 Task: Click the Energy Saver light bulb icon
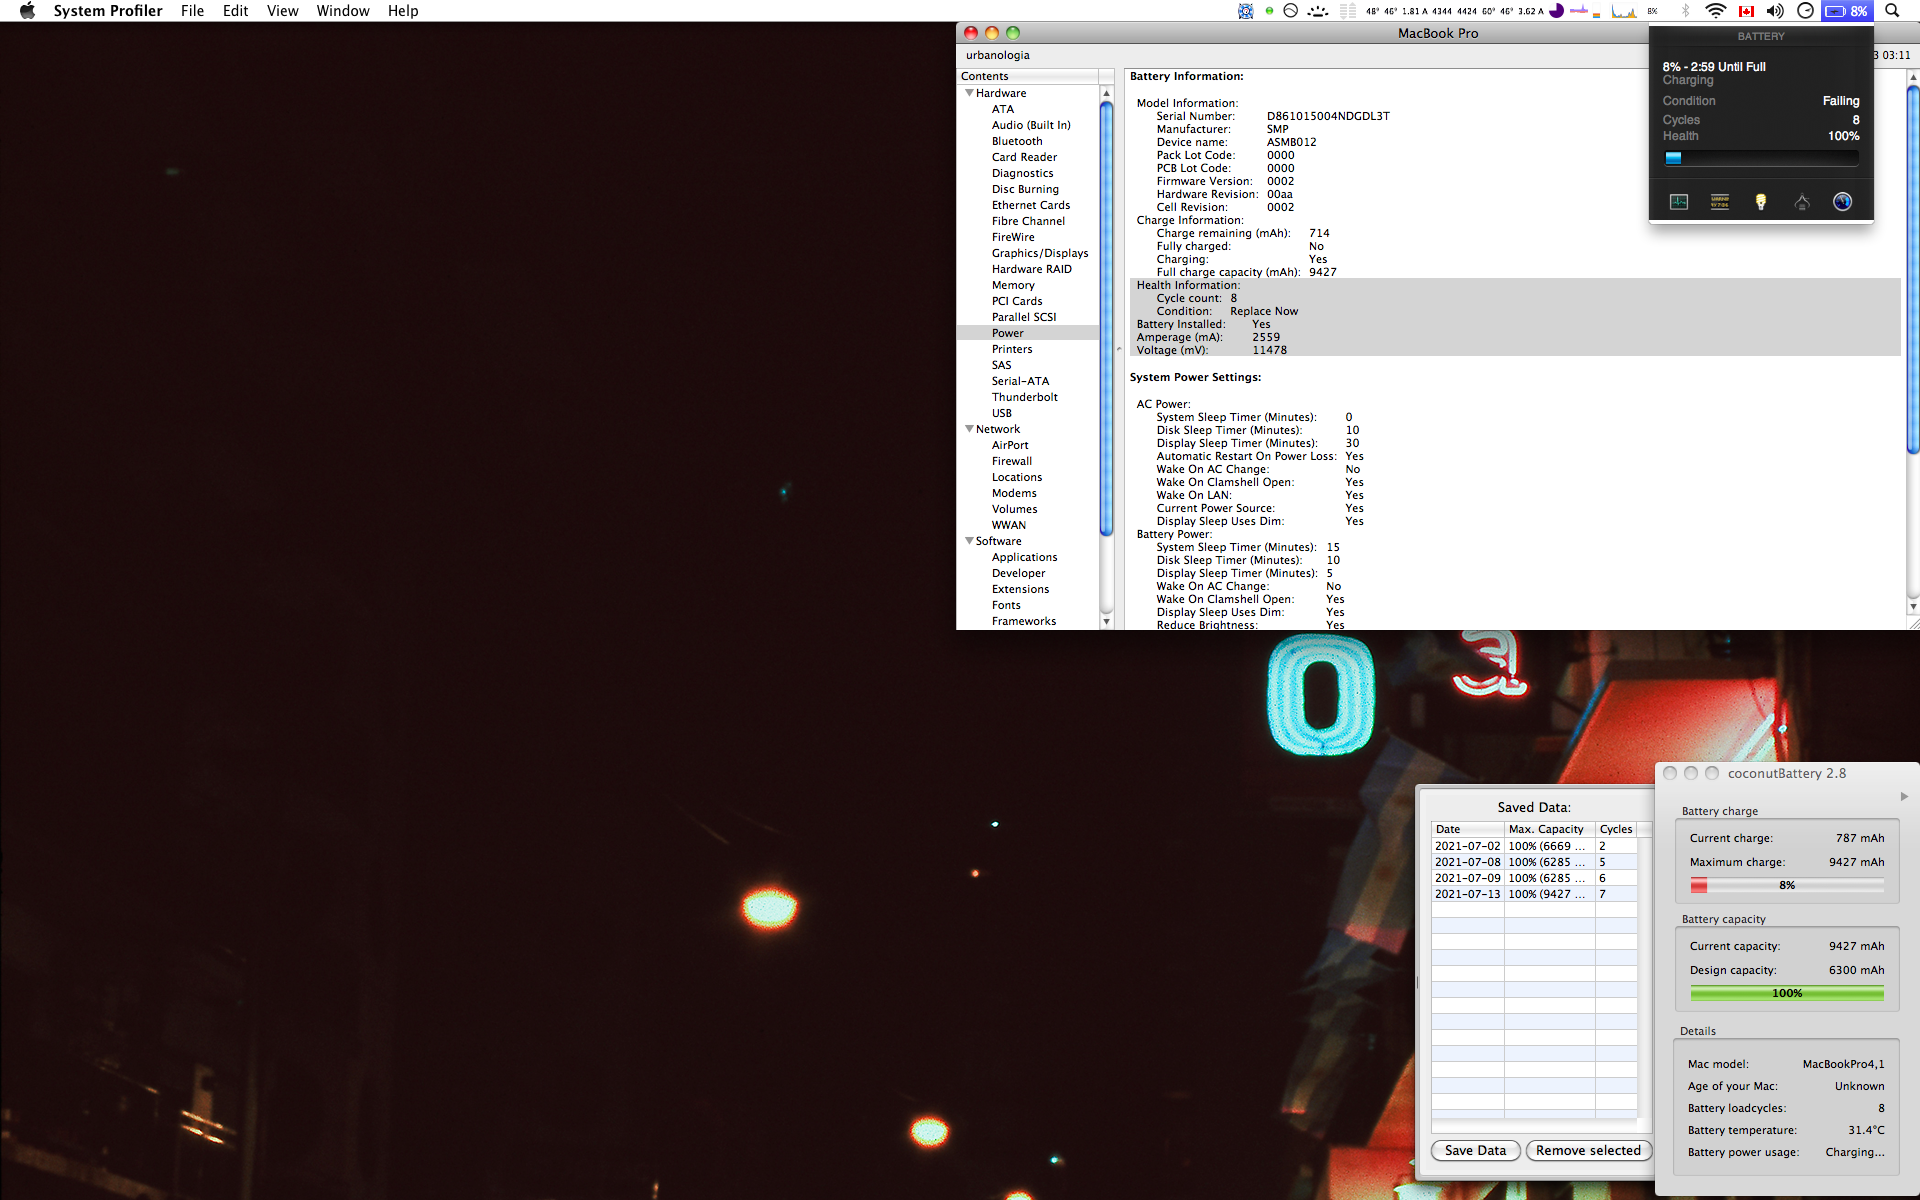click(x=1761, y=202)
